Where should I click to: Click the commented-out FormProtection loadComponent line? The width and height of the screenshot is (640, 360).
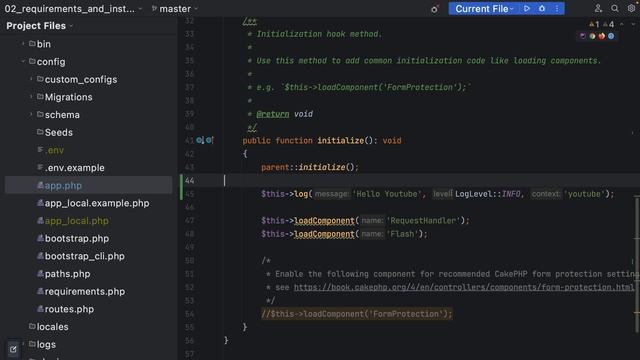click(x=357, y=314)
